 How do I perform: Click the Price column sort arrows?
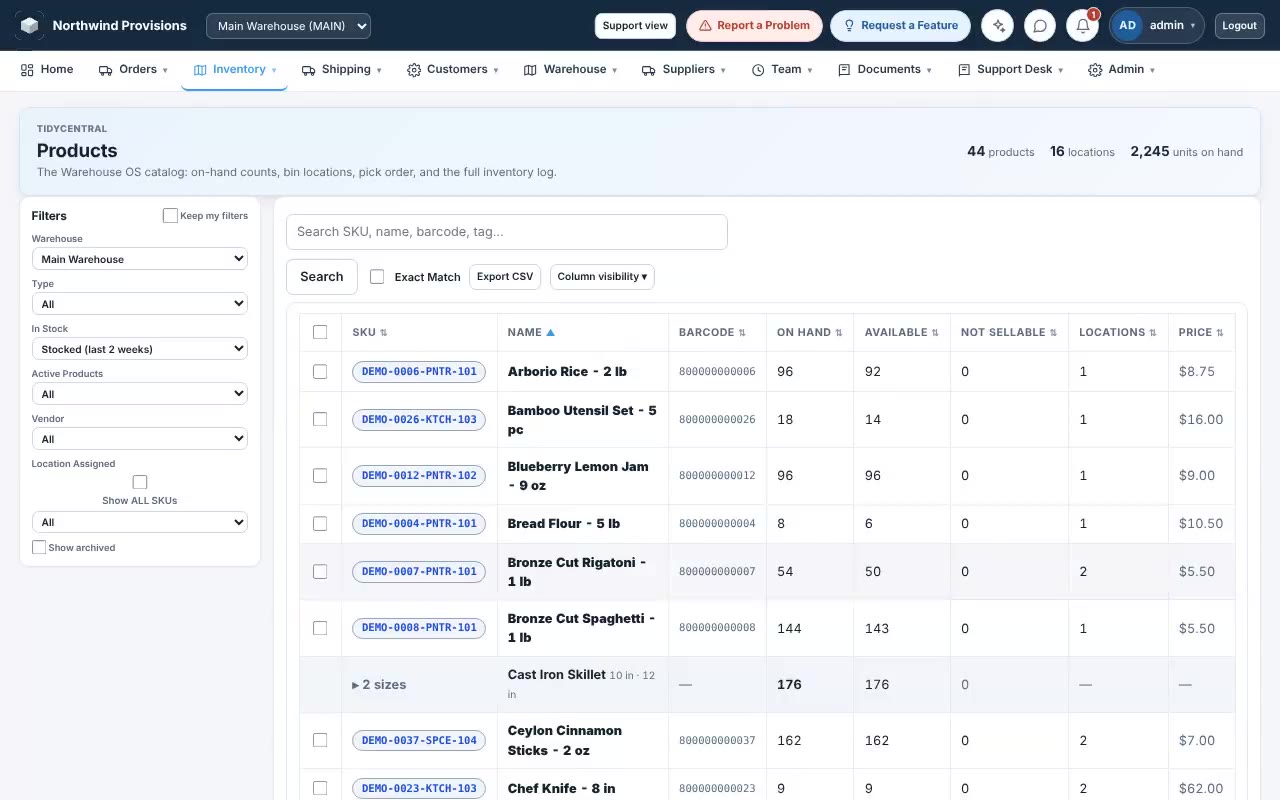coord(1220,333)
